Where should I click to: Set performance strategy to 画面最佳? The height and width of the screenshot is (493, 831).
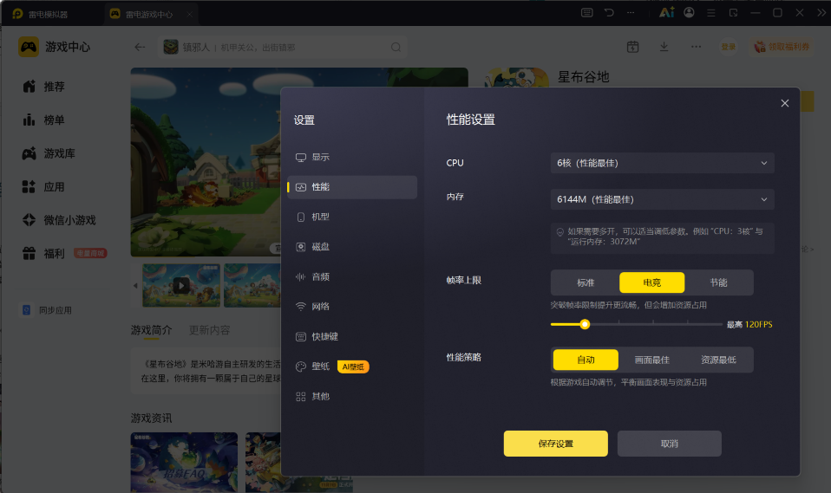[652, 360]
